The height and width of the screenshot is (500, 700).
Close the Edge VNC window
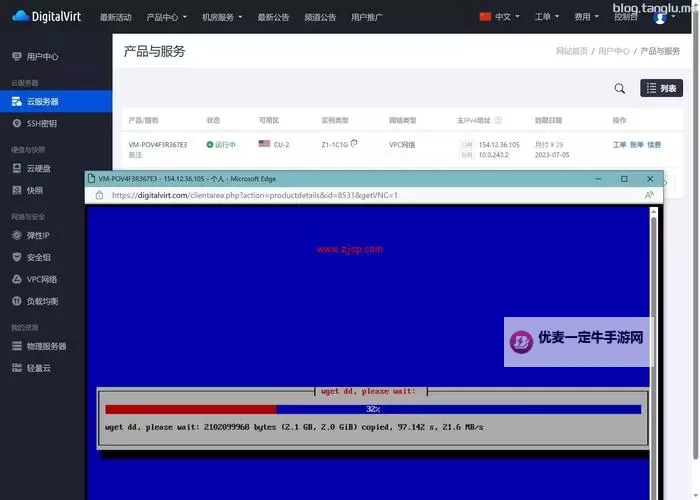click(650, 179)
